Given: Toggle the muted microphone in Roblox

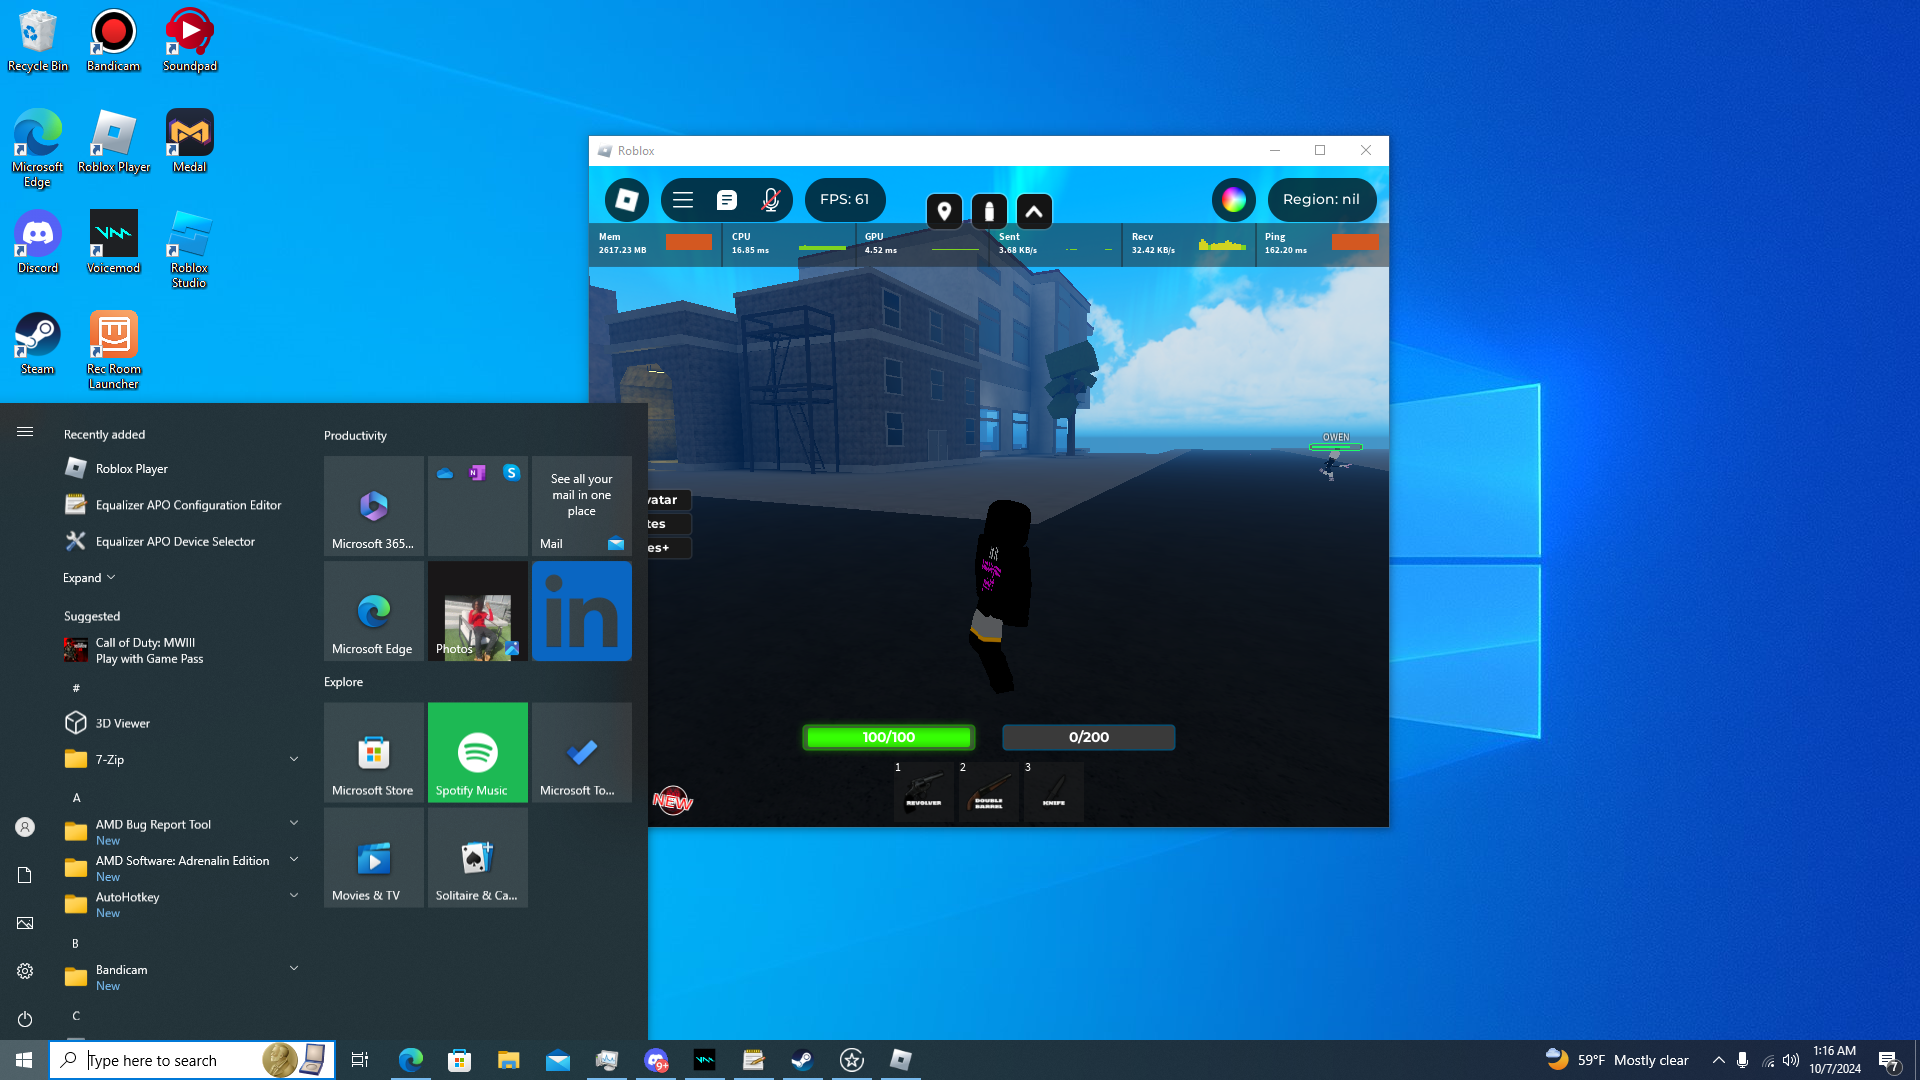Looking at the screenshot, I should click(x=770, y=200).
